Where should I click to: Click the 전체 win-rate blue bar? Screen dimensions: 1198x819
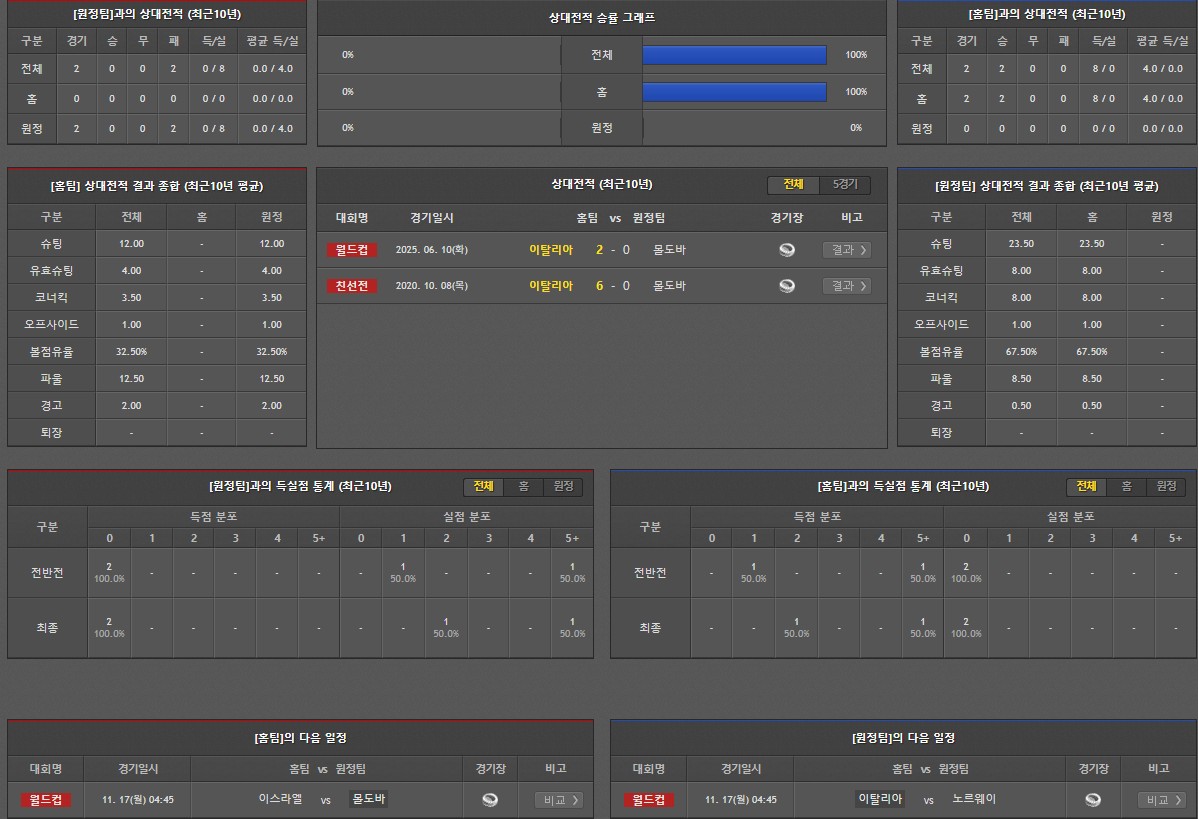[x=734, y=55]
